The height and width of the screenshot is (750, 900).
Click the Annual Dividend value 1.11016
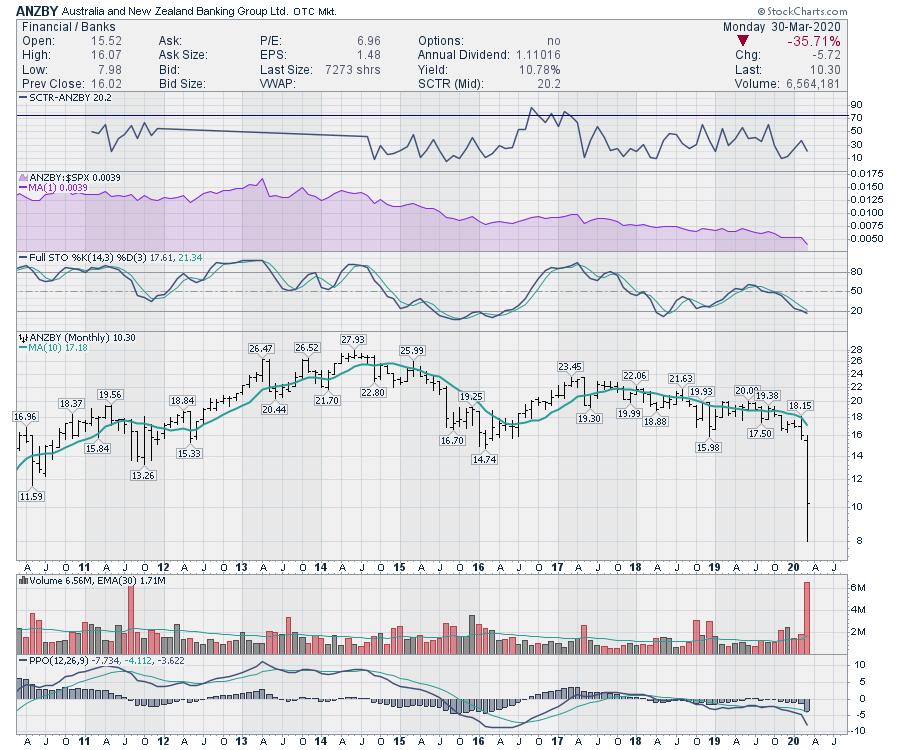(538, 55)
